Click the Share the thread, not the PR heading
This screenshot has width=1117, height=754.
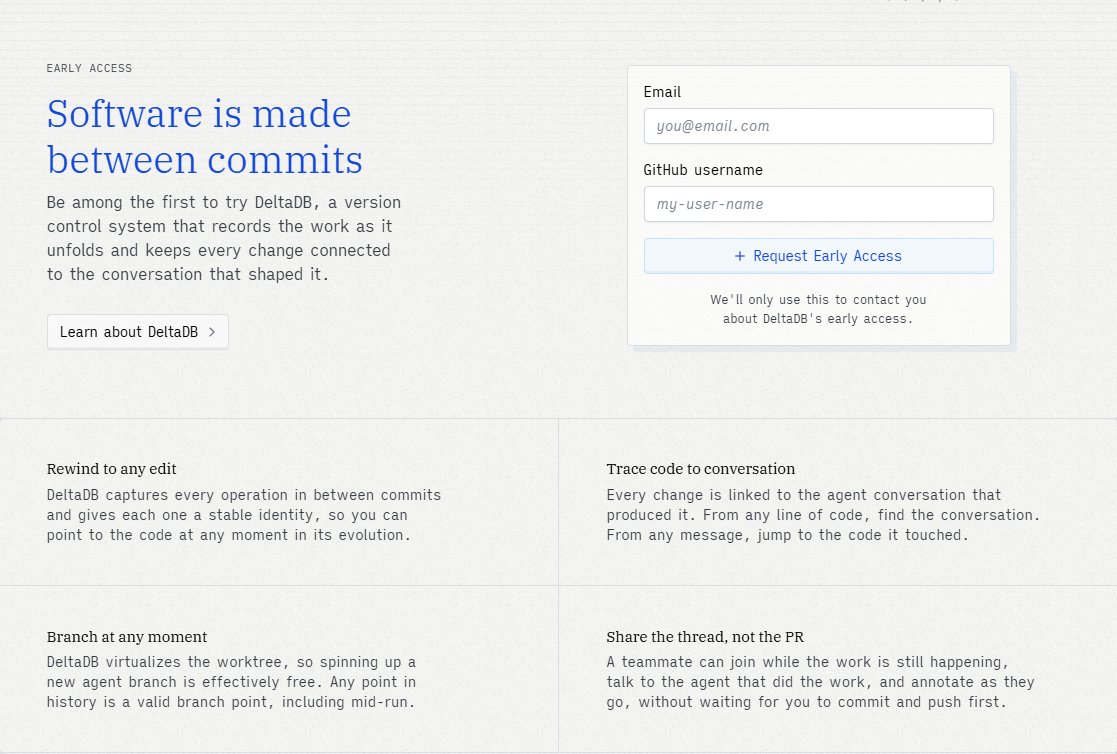click(x=705, y=636)
